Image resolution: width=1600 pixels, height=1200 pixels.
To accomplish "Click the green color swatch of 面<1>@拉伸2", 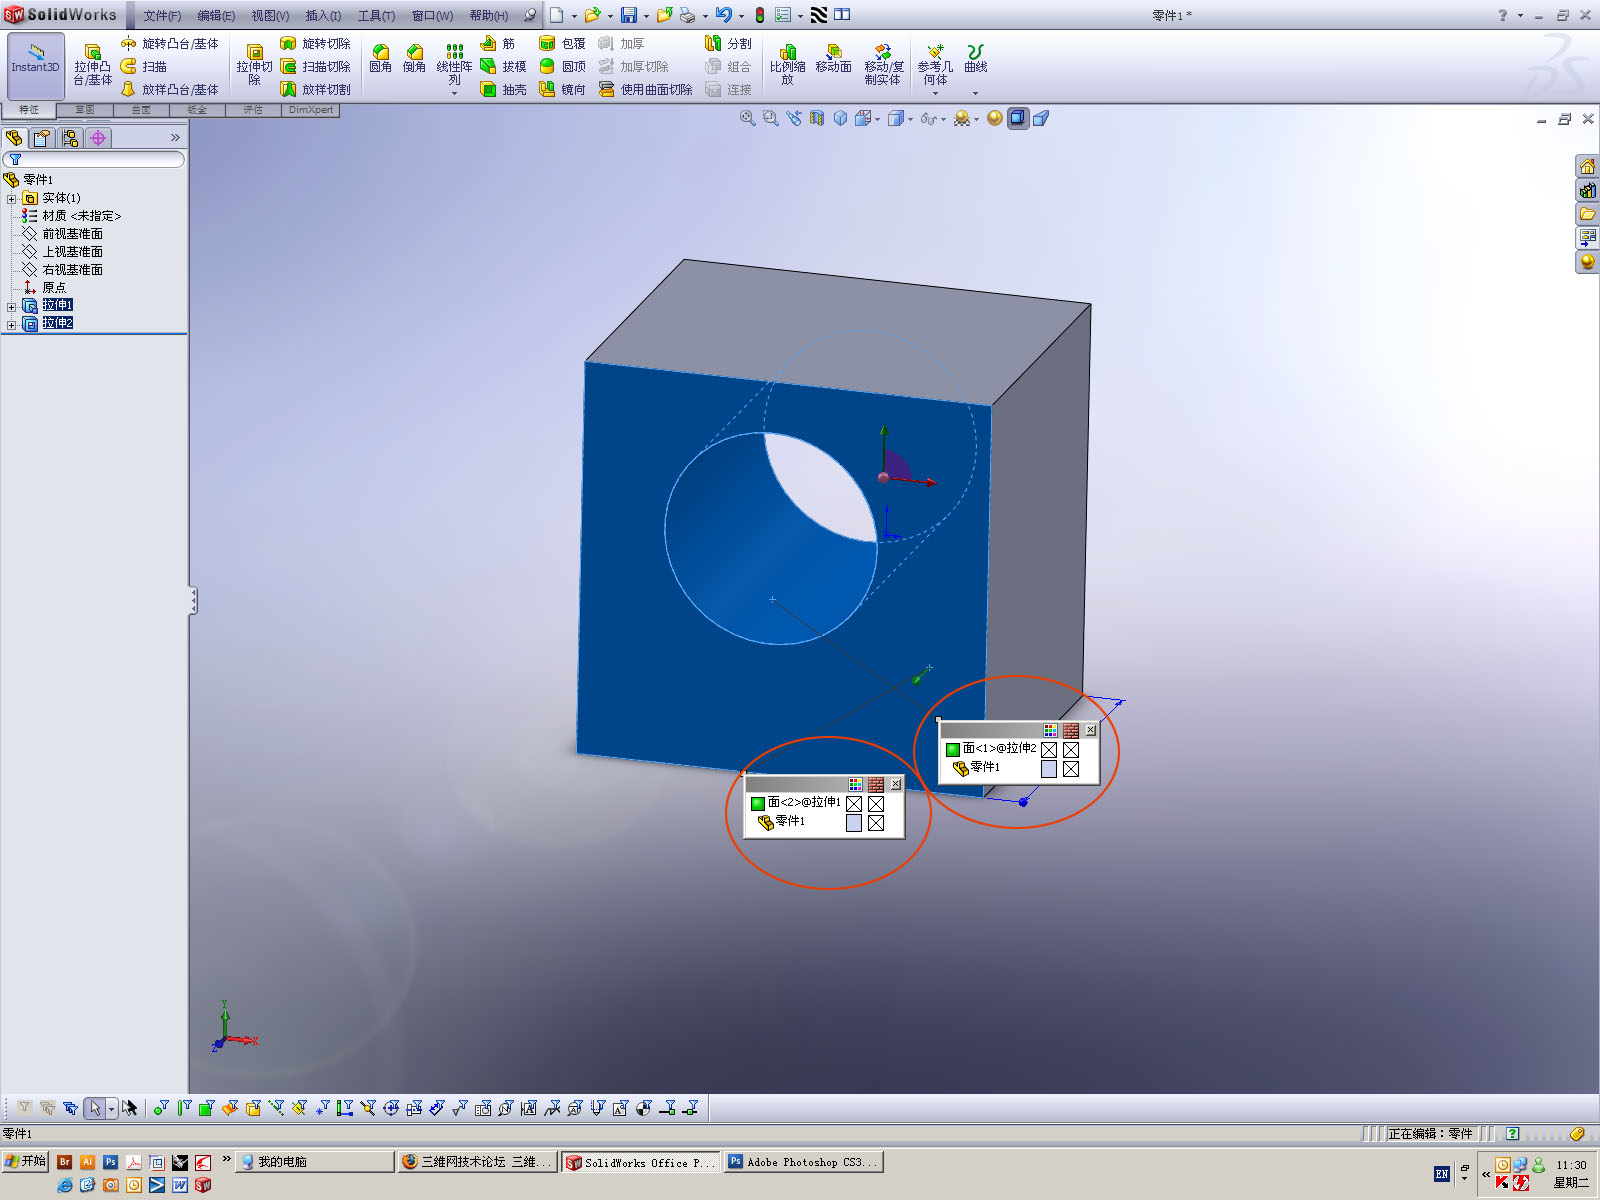I will [x=953, y=749].
